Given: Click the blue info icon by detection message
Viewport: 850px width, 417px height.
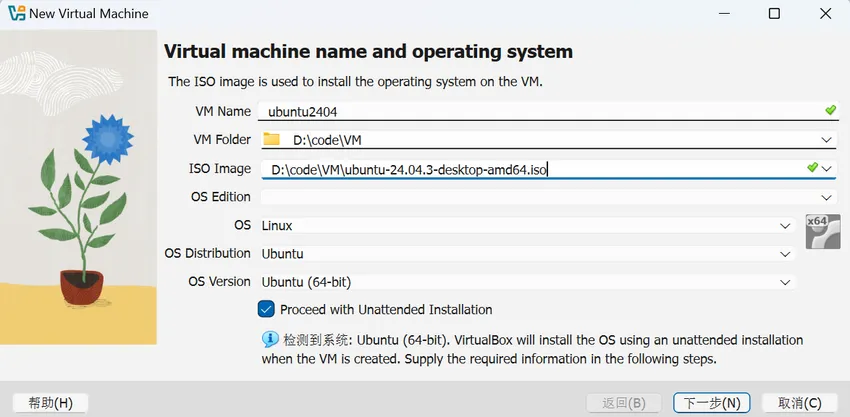Looking at the screenshot, I should pos(268,339).
